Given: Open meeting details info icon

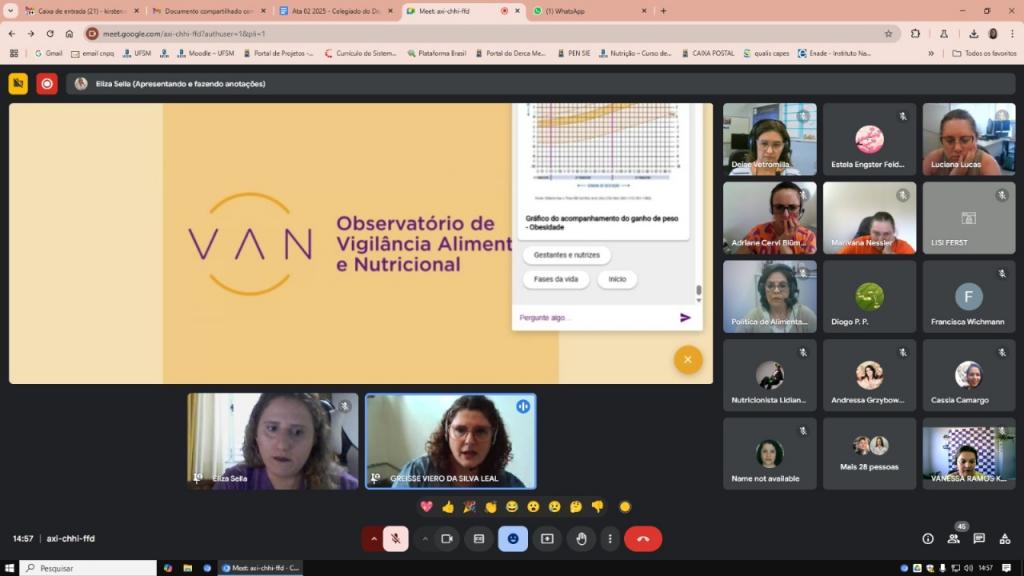Looking at the screenshot, I should tap(928, 539).
